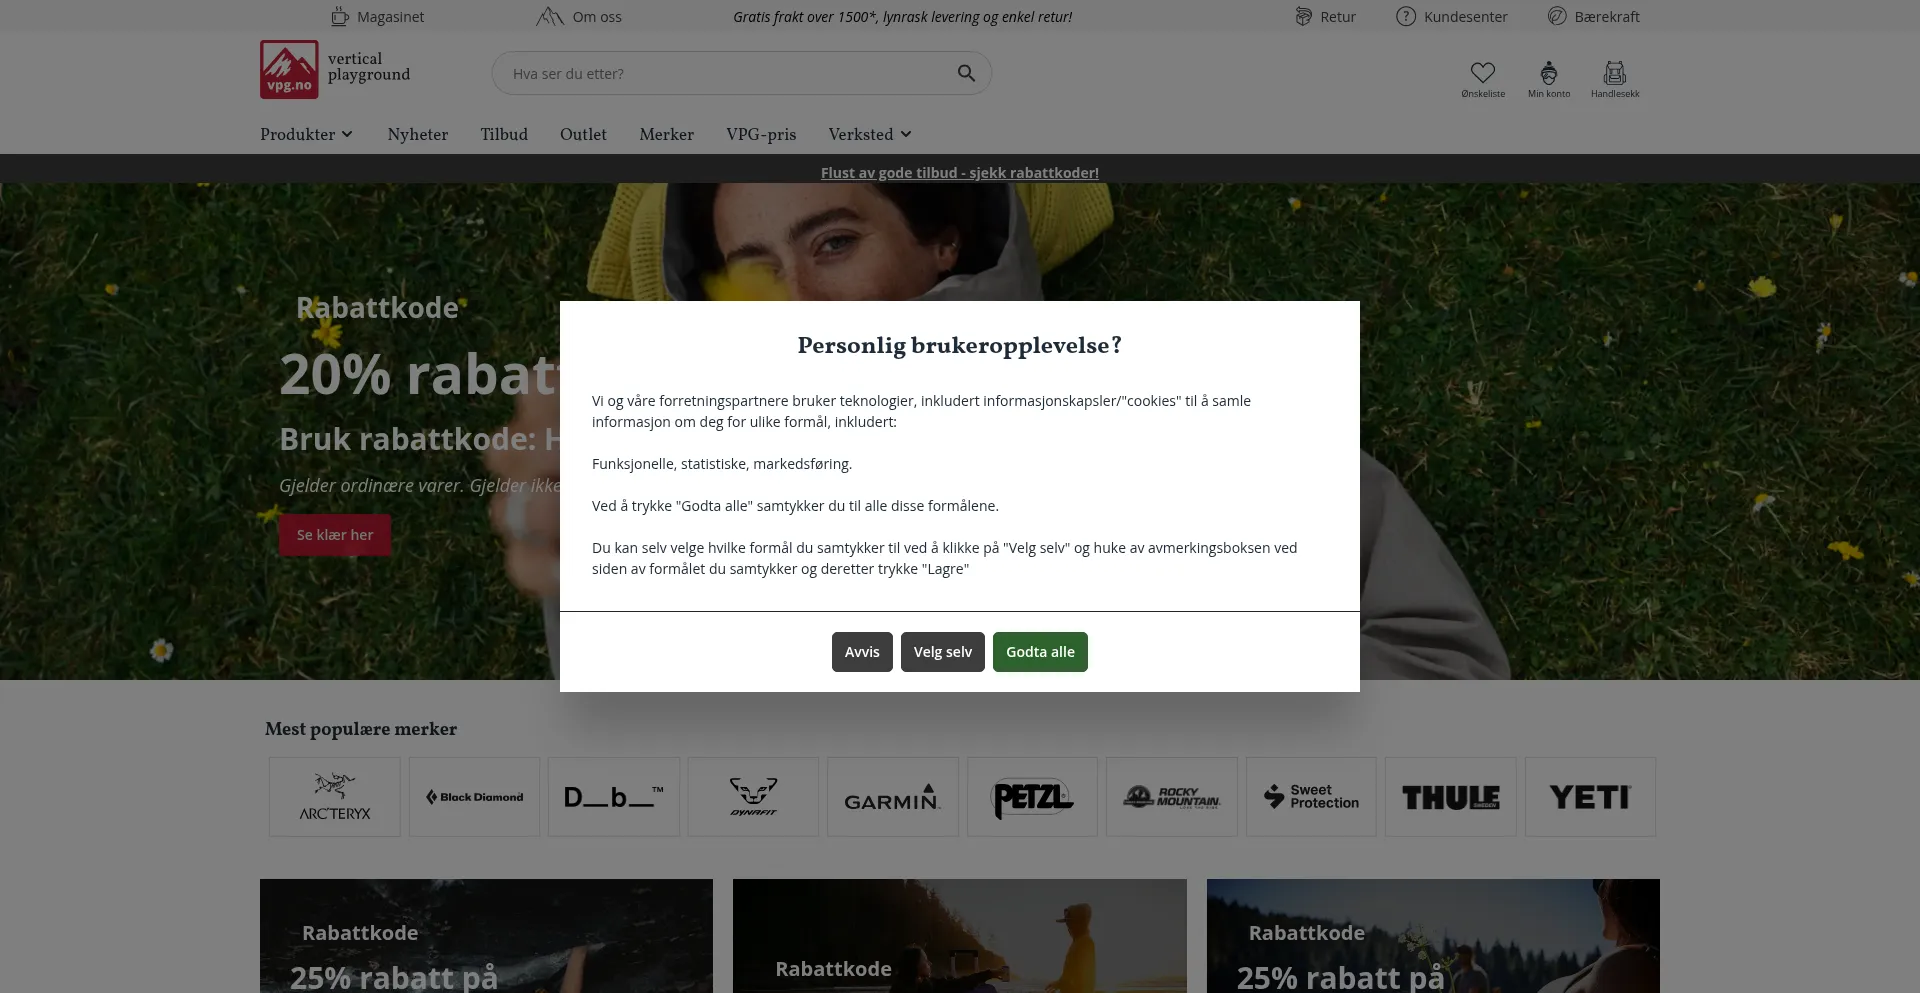Select the Petzl brand logo
This screenshot has width=1920, height=993.
[x=1032, y=797]
